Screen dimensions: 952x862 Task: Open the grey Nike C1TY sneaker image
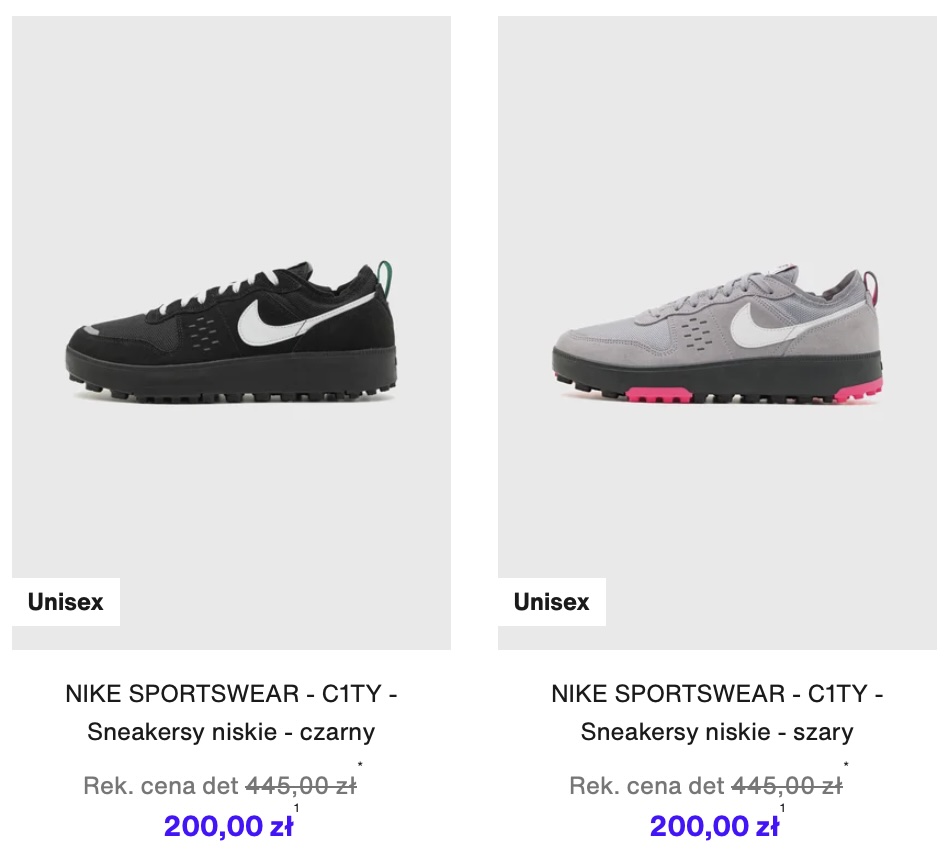717,333
